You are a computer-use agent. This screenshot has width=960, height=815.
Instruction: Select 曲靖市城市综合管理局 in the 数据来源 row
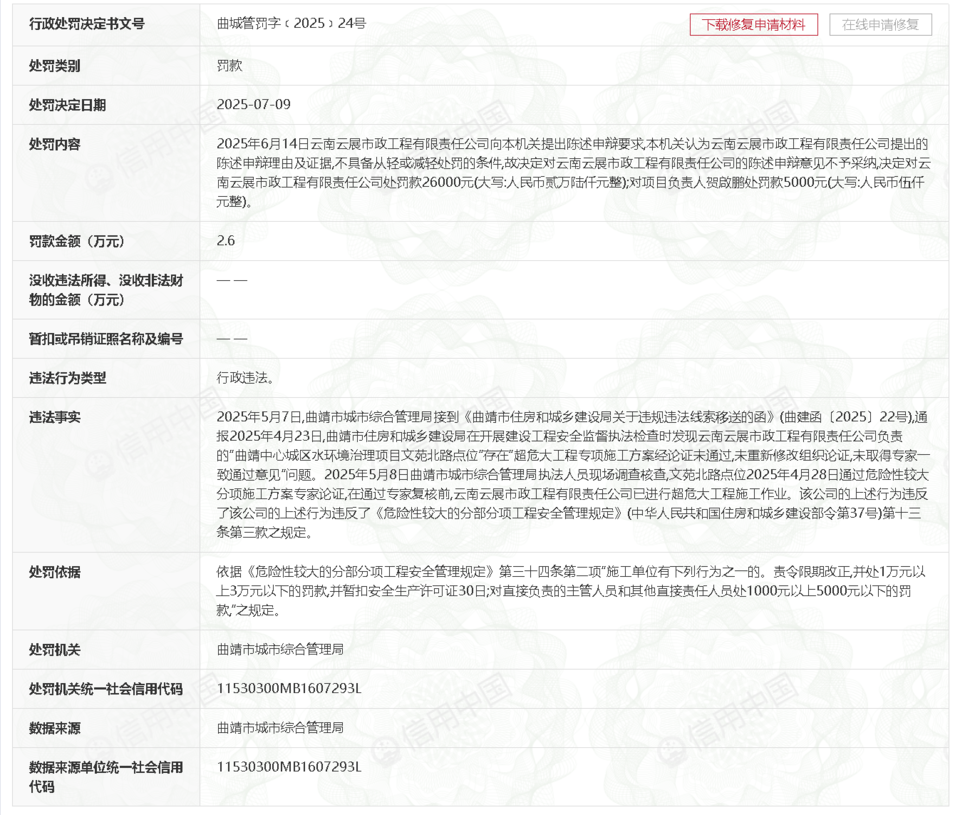coord(280,727)
